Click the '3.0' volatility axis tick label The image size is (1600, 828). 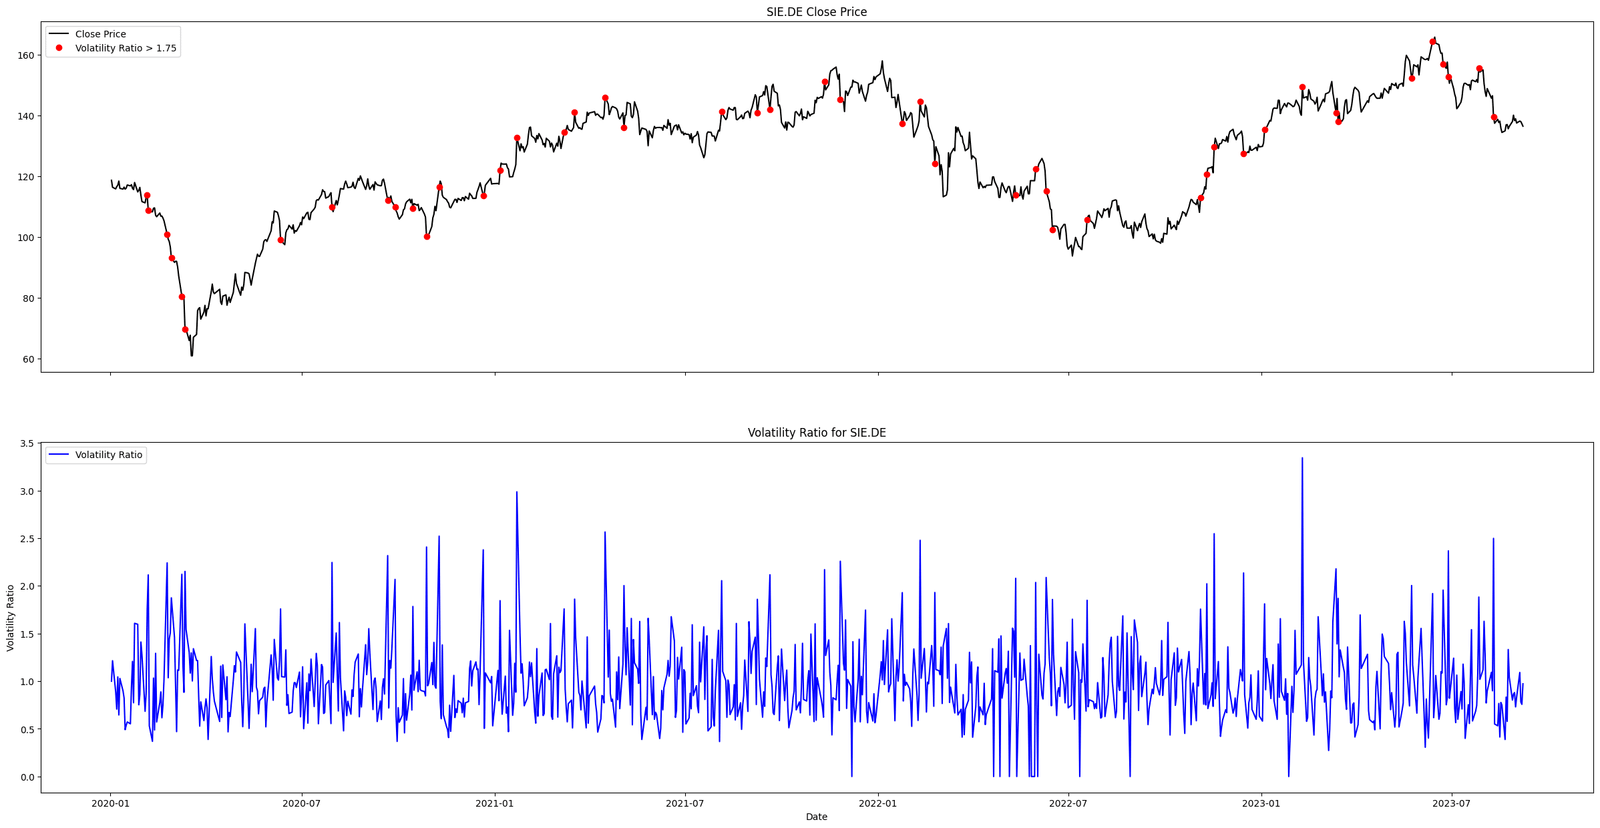(x=27, y=492)
